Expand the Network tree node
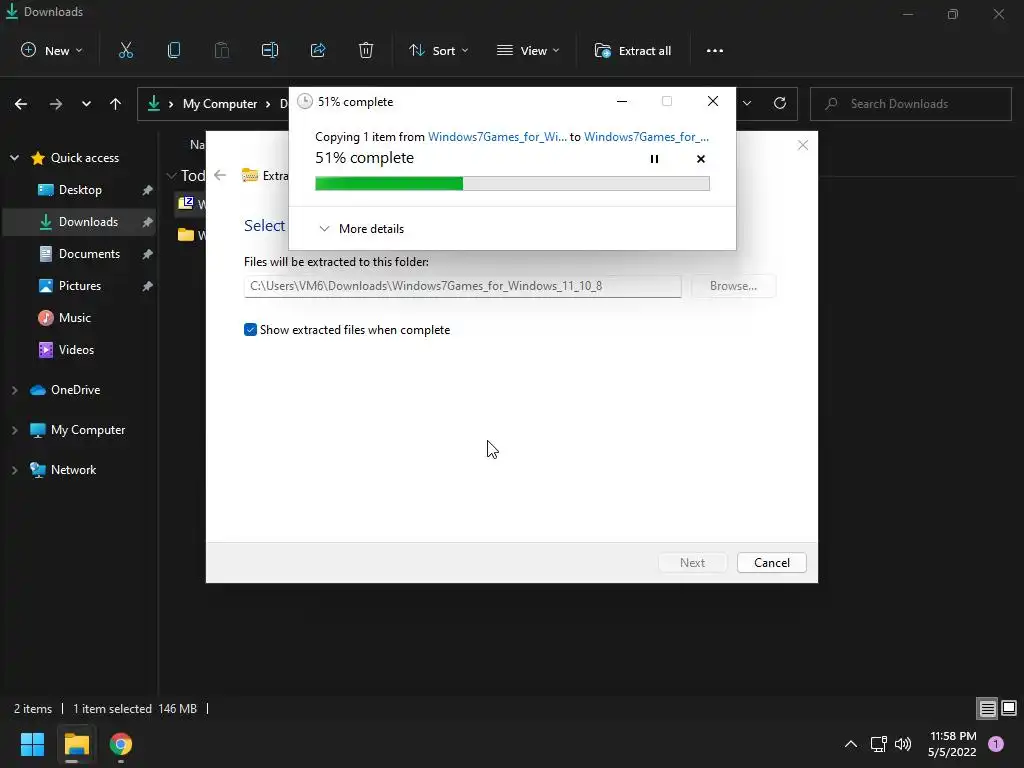 pyautogui.click(x=14, y=470)
